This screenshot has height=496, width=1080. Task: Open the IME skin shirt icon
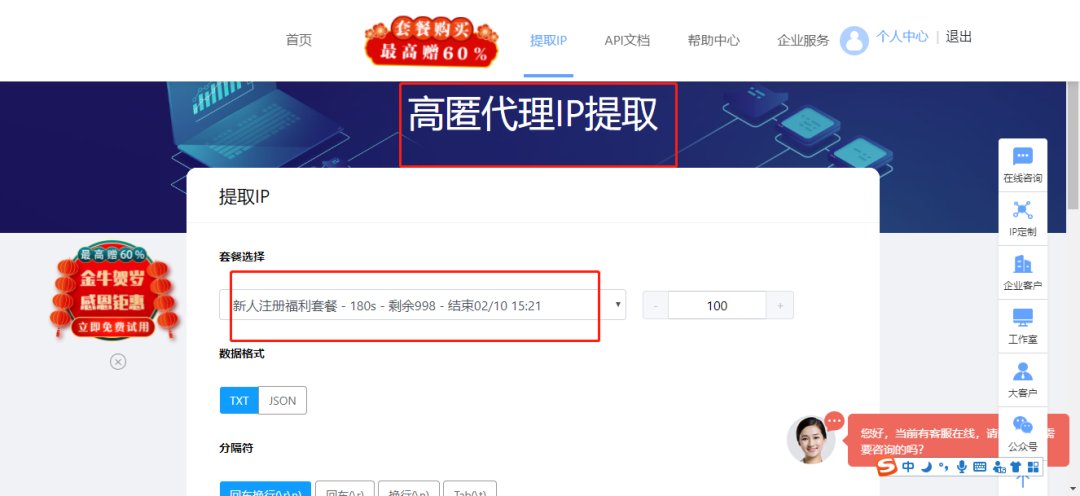pos(1016,467)
